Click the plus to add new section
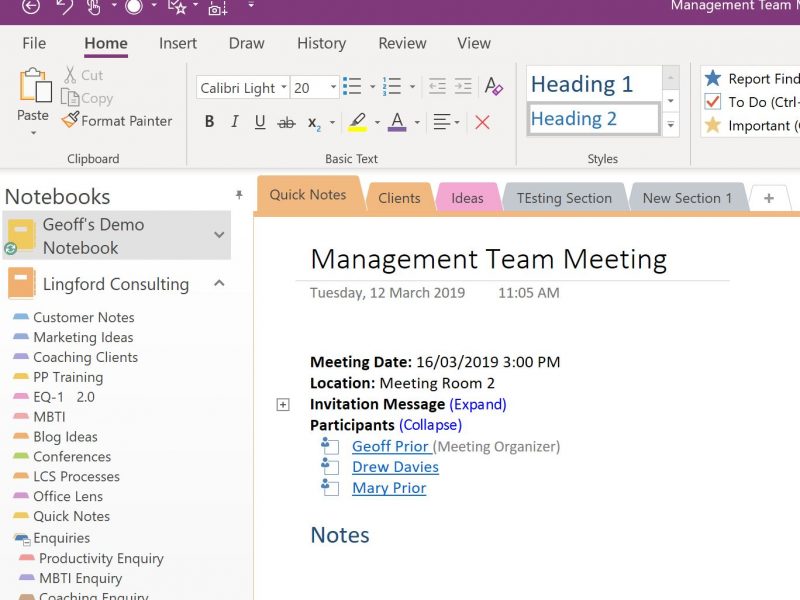This screenshot has height=600, width=800. 769,198
